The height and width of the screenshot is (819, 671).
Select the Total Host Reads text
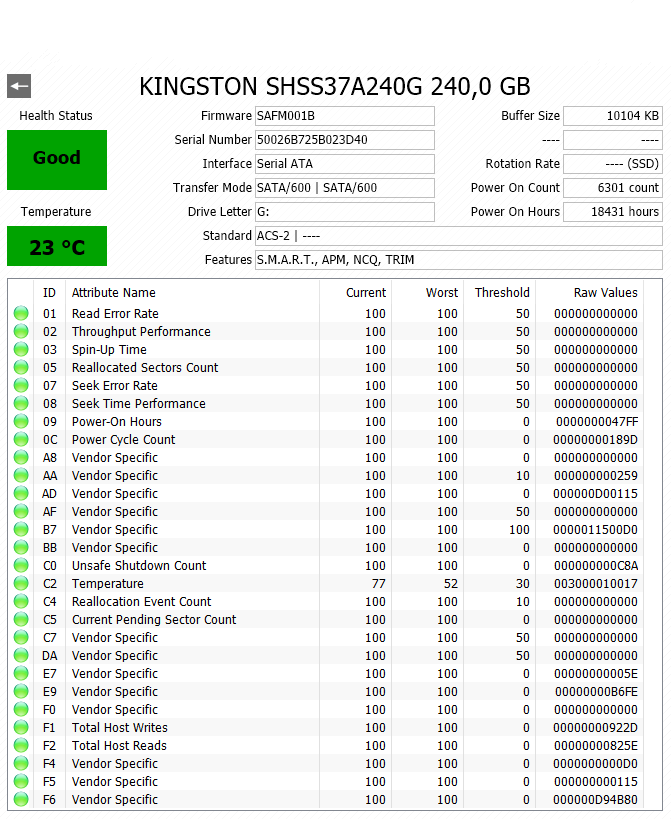pyautogui.click(x=119, y=746)
